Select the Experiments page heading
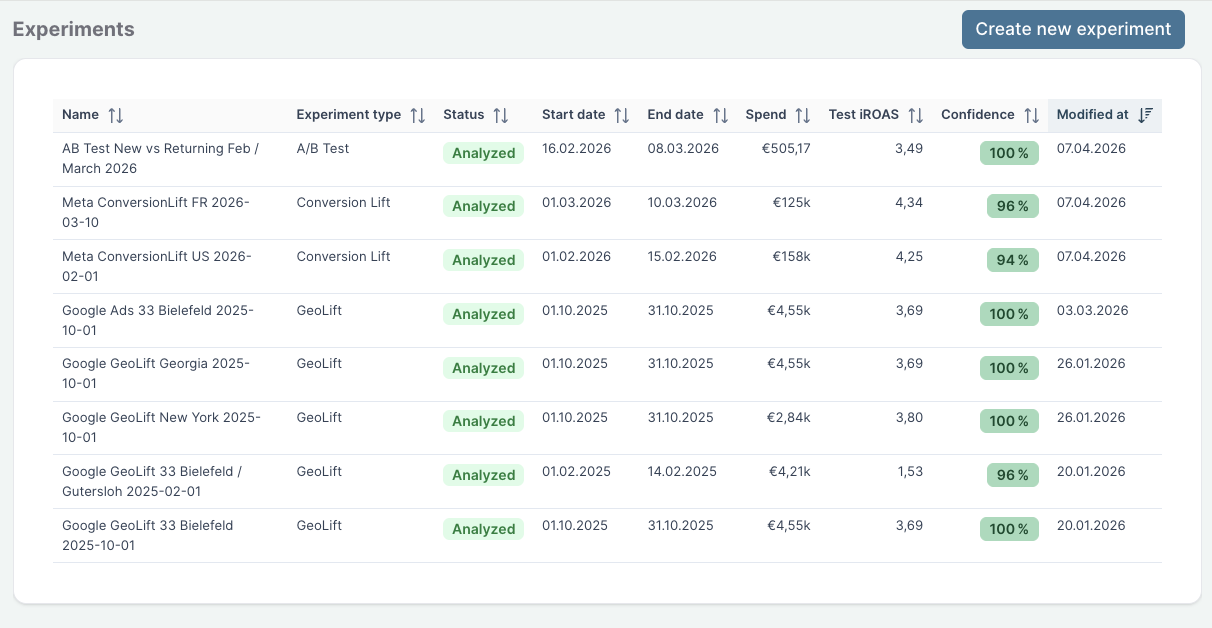The width and height of the screenshot is (1212, 628). [x=73, y=29]
